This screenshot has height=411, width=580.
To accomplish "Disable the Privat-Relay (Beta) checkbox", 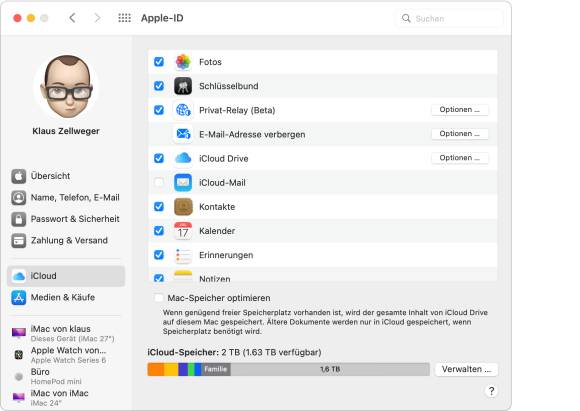I will pos(159,110).
